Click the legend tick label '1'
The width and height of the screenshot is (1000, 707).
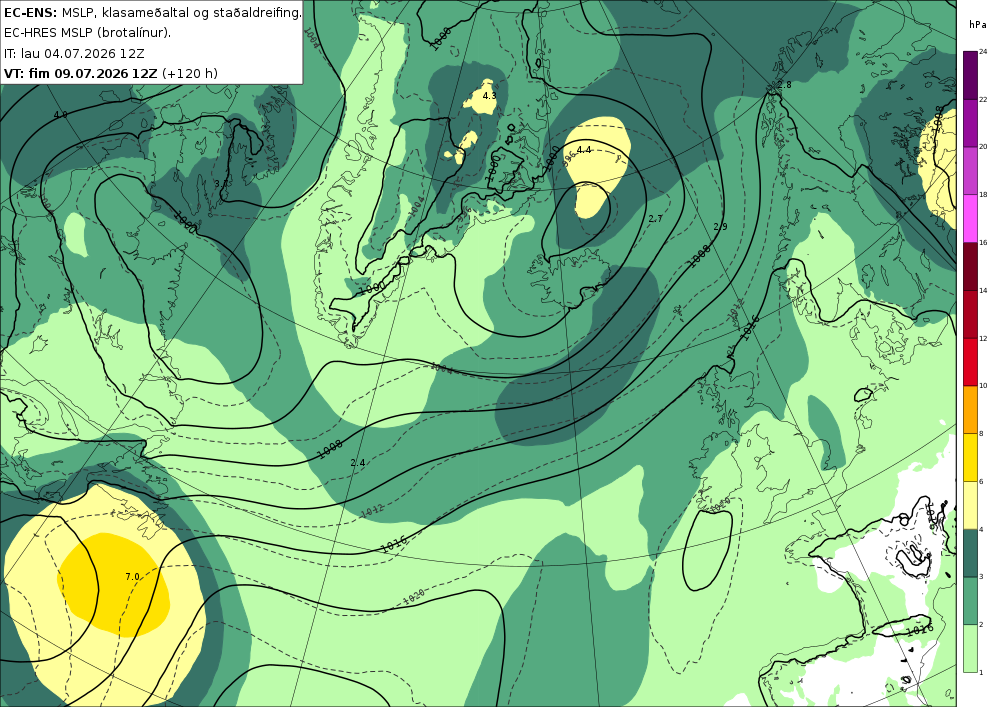tap(981, 672)
